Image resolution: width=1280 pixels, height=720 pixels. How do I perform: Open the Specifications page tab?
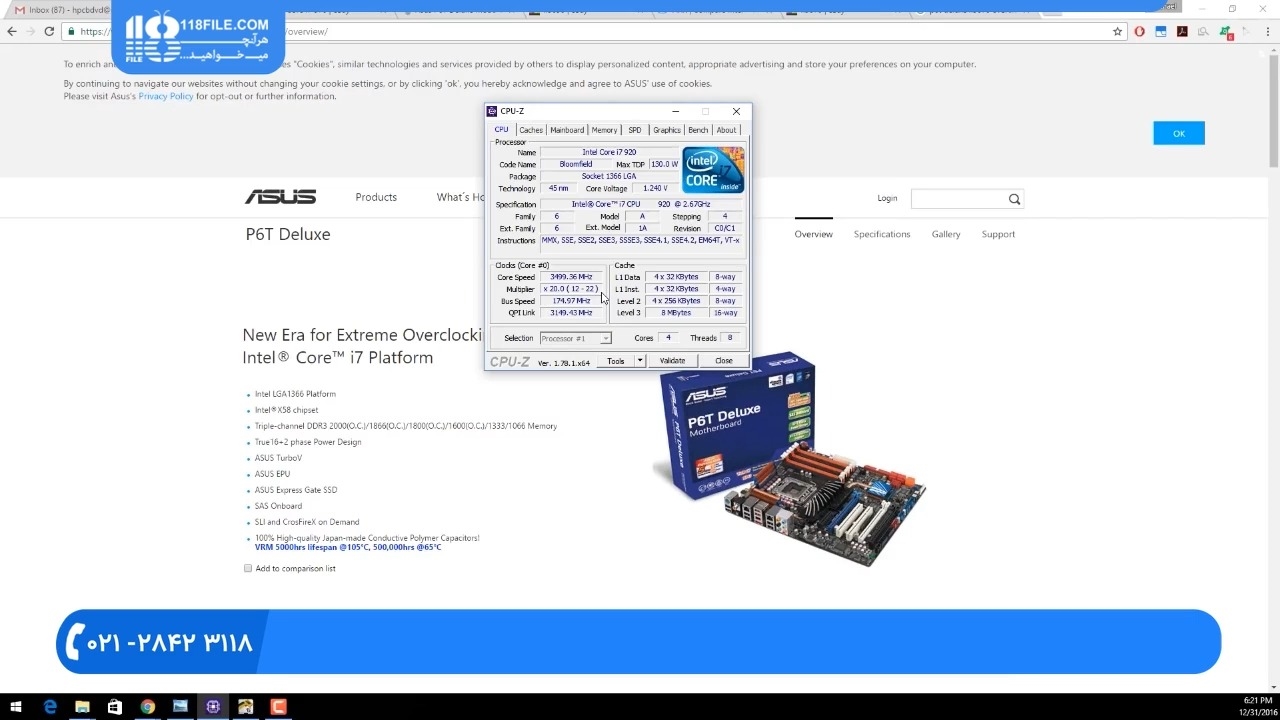pyautogui.click(x=881, y=234)
